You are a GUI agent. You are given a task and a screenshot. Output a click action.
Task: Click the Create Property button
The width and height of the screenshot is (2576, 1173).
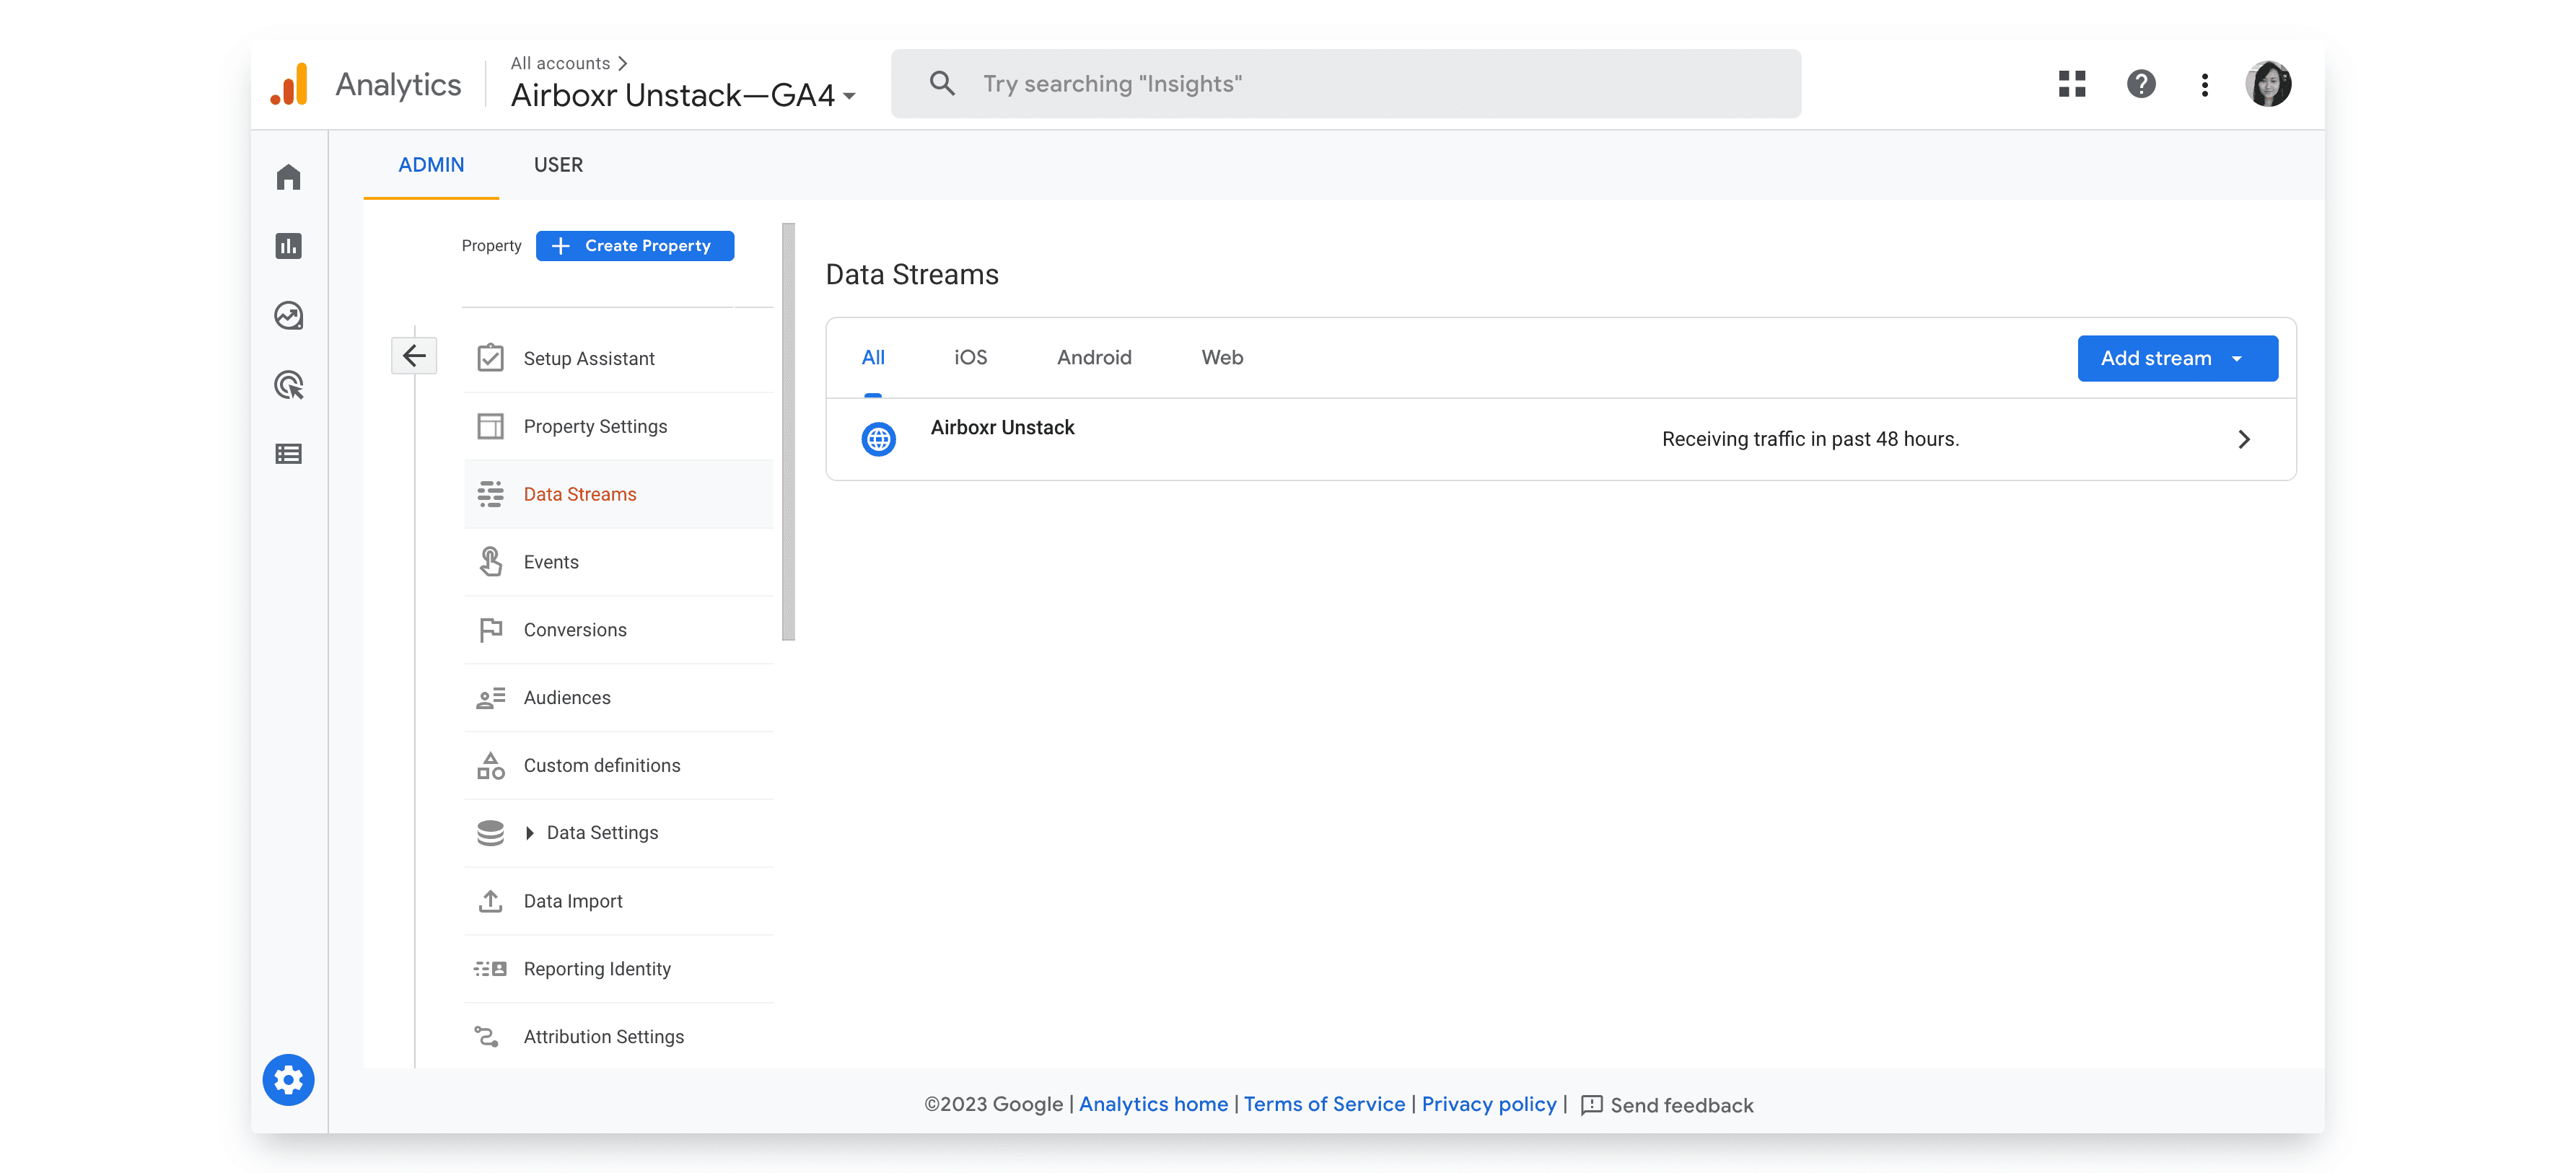(x=635, y=246)
